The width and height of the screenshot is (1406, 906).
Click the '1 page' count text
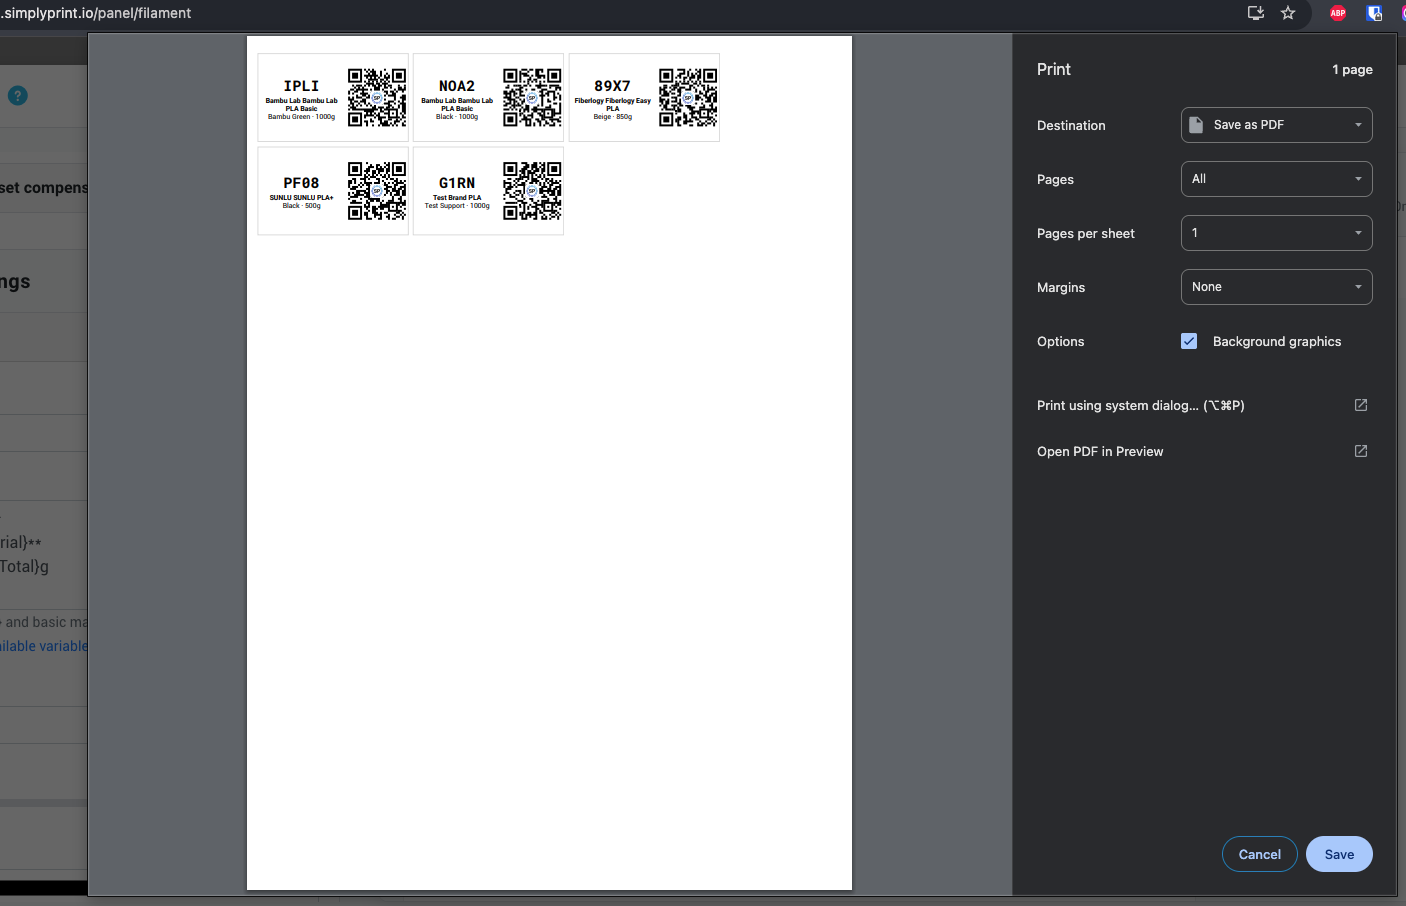(x=1352, y=70)
